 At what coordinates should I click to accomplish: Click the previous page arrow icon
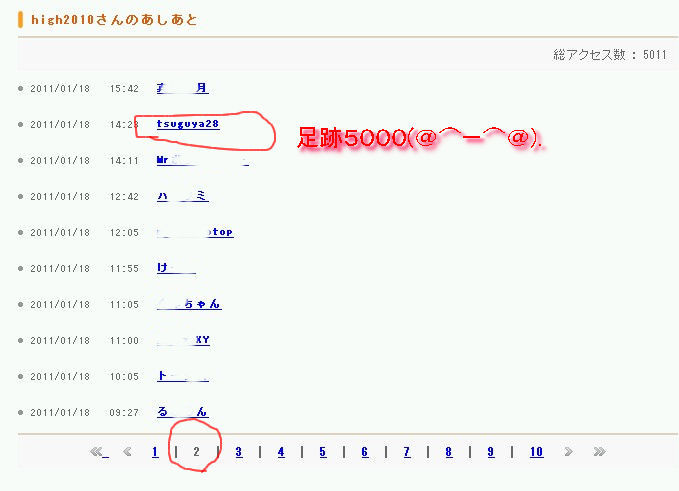tap(127, 452)
